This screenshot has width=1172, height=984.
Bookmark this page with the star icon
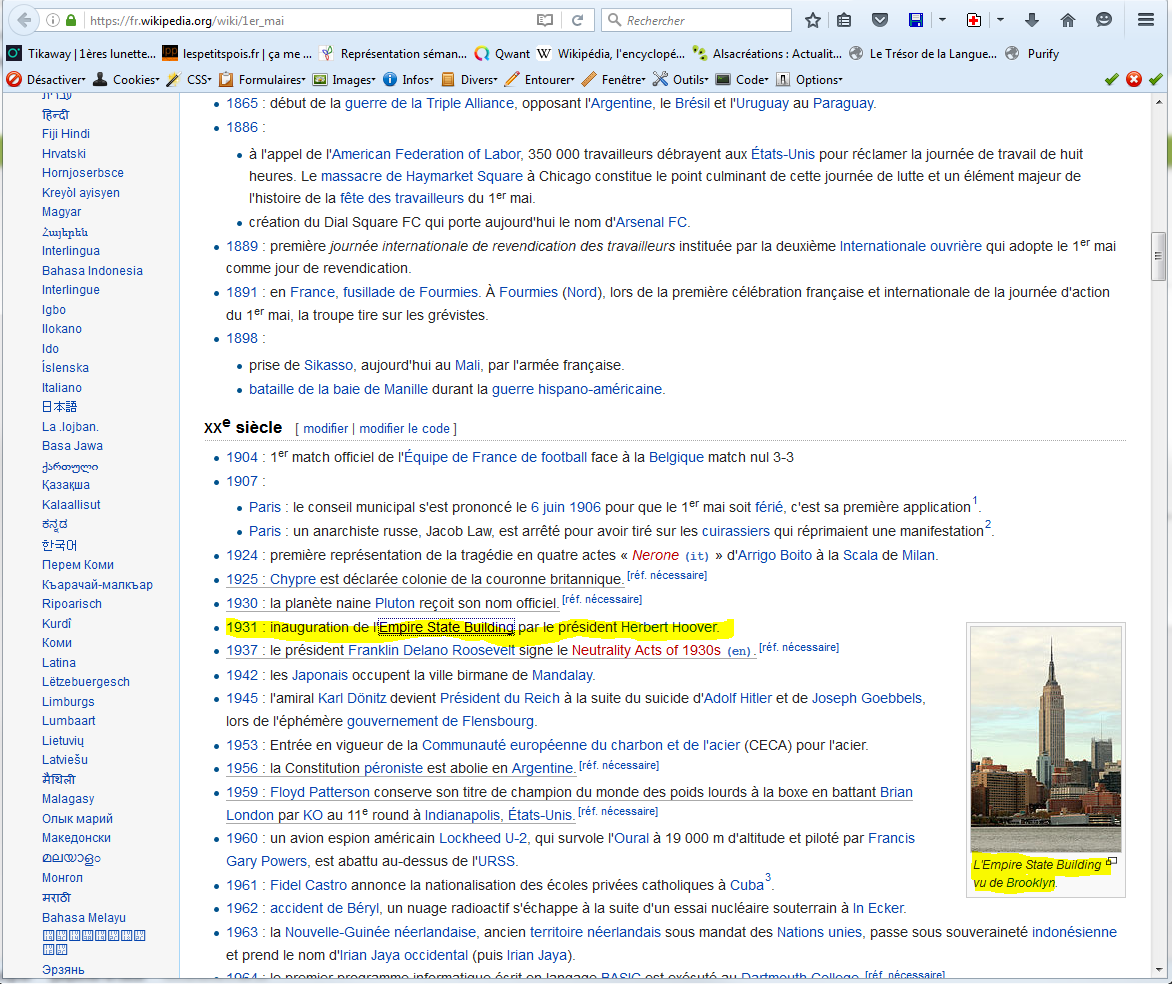(813, 20)
